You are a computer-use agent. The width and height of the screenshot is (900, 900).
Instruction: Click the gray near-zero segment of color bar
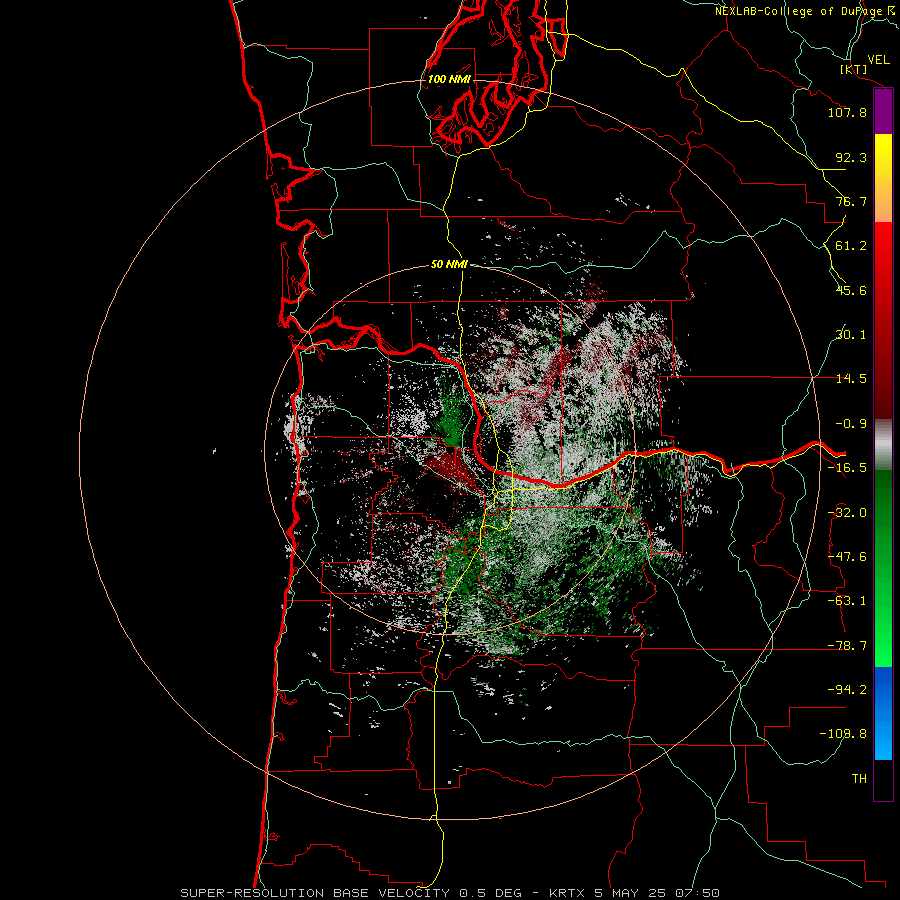tap(883, 445)
